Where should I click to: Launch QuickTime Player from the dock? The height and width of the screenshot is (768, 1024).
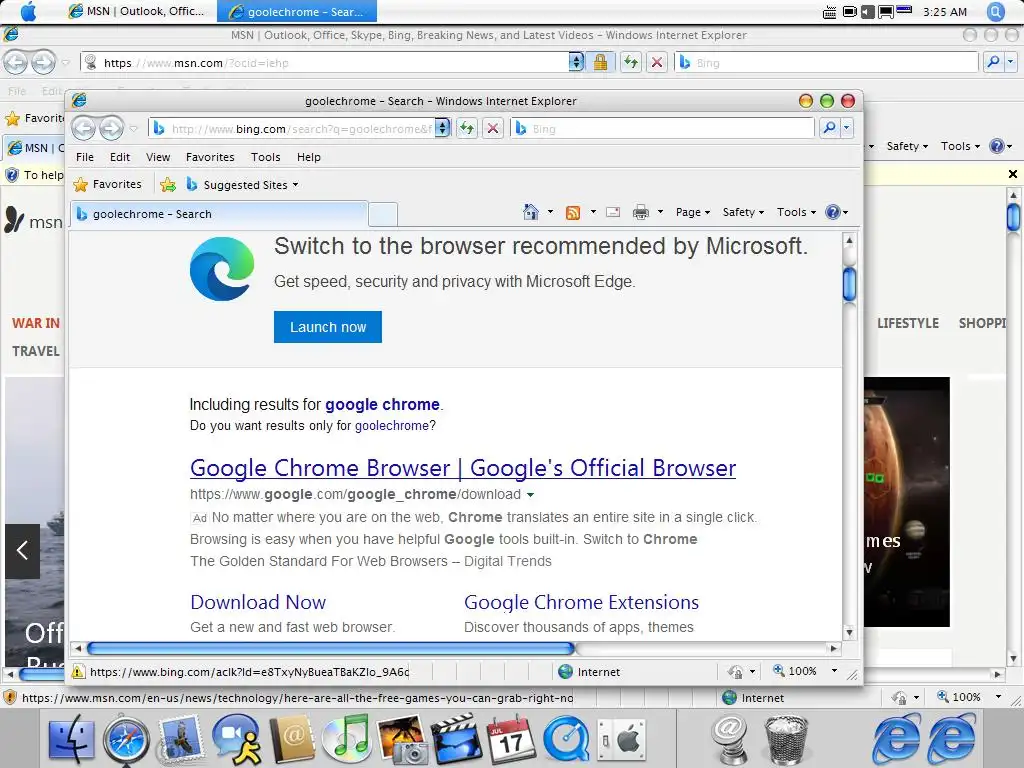click(x=566, y=740)
